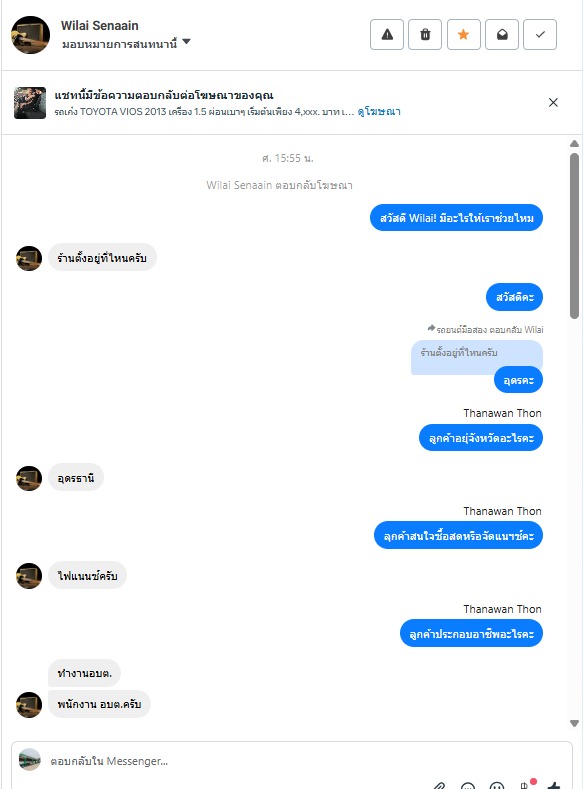Image resolution: width=583 pixels, height=789 pixels.
Task: Close the ad reply notification banner
Action: pyautogui.click(x=553, y=102)
